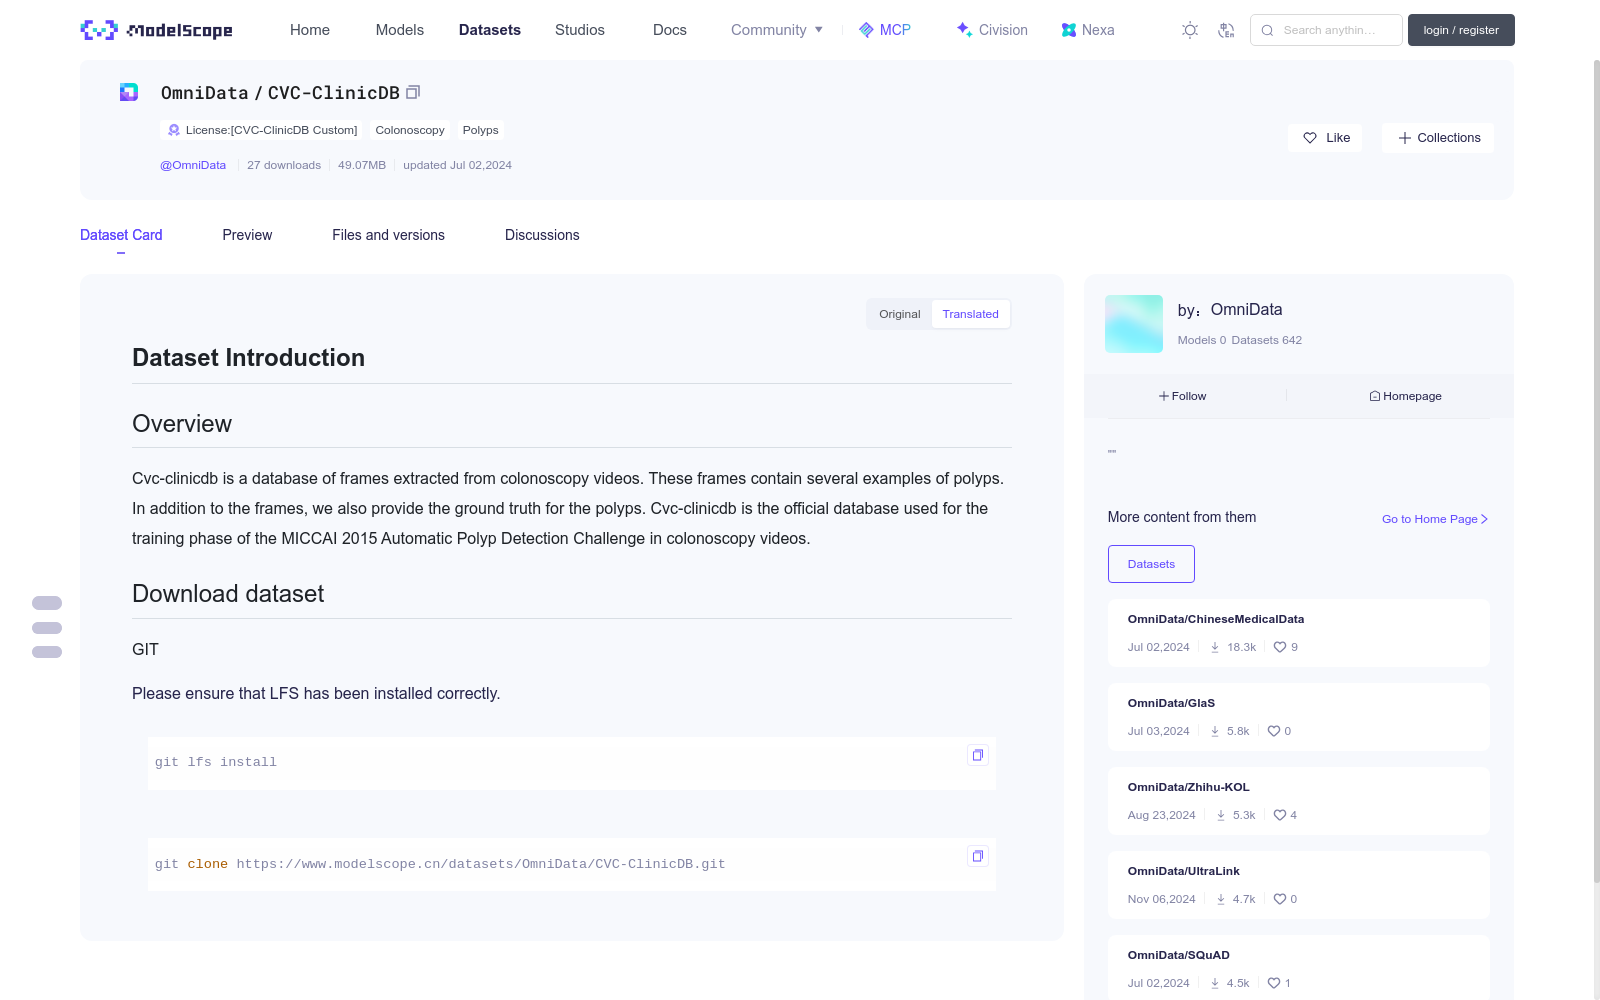Switch to Files and versions tab
1600x1000 pixels.
click(x=388, y=235)
